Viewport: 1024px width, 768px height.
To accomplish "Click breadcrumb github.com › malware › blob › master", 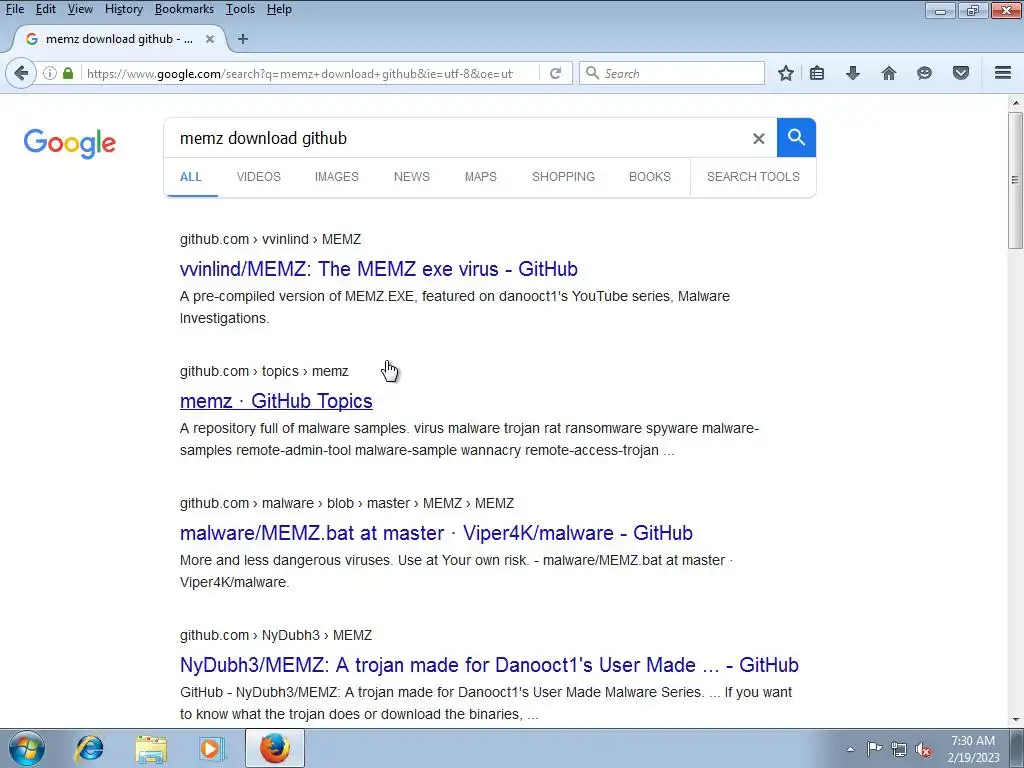I will click(347, 504).
